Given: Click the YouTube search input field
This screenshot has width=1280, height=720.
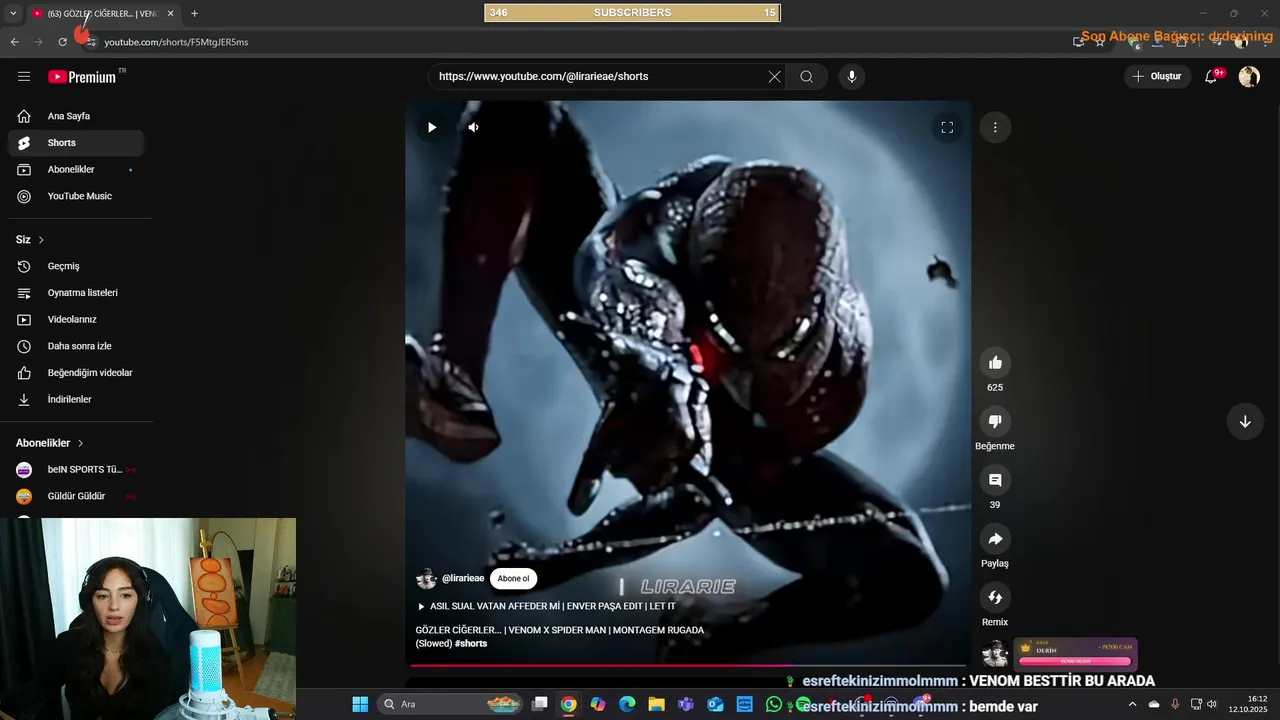Looking at the screenshot, I should pos(598,76).
